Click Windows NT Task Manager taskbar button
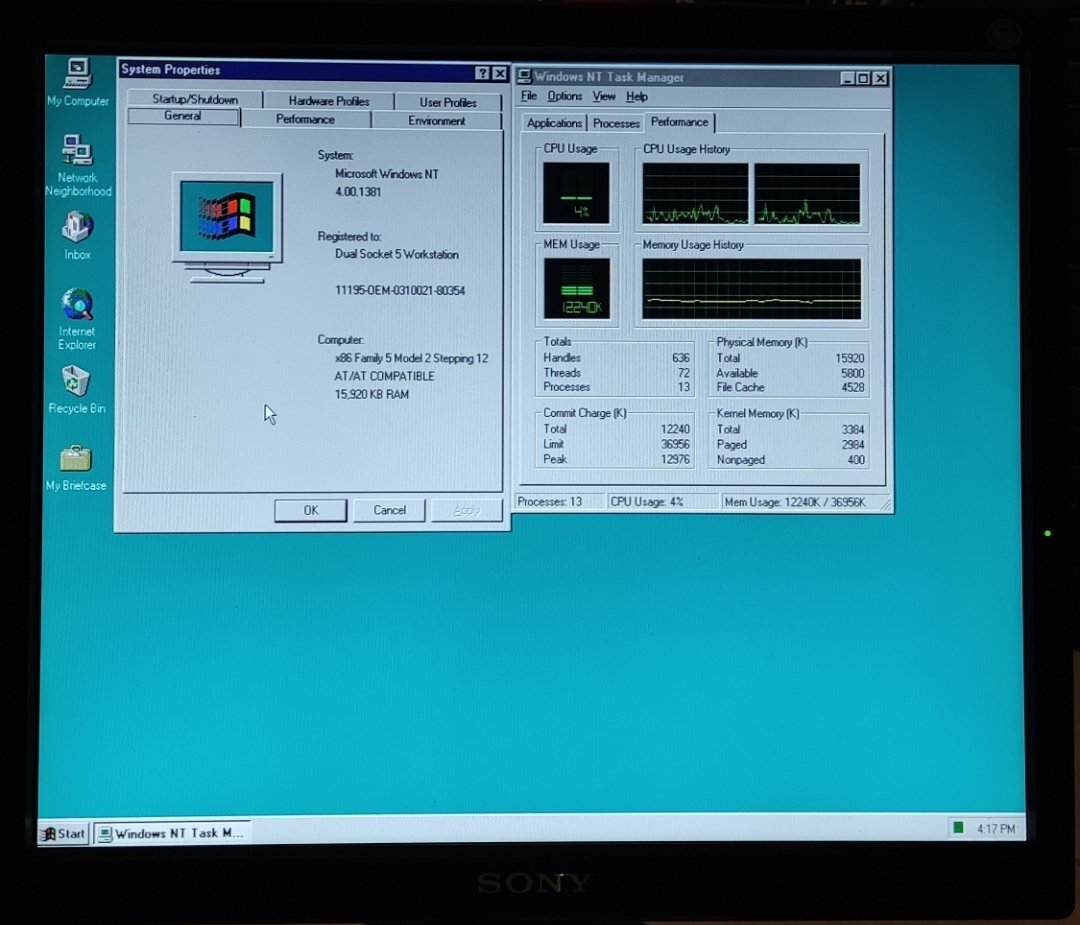 tap(172, 833)
